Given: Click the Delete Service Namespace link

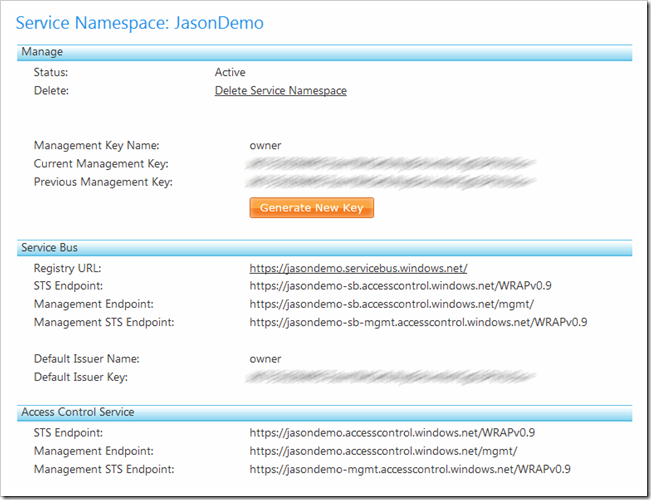Looking at the screenshot, I should click(281, 91).
